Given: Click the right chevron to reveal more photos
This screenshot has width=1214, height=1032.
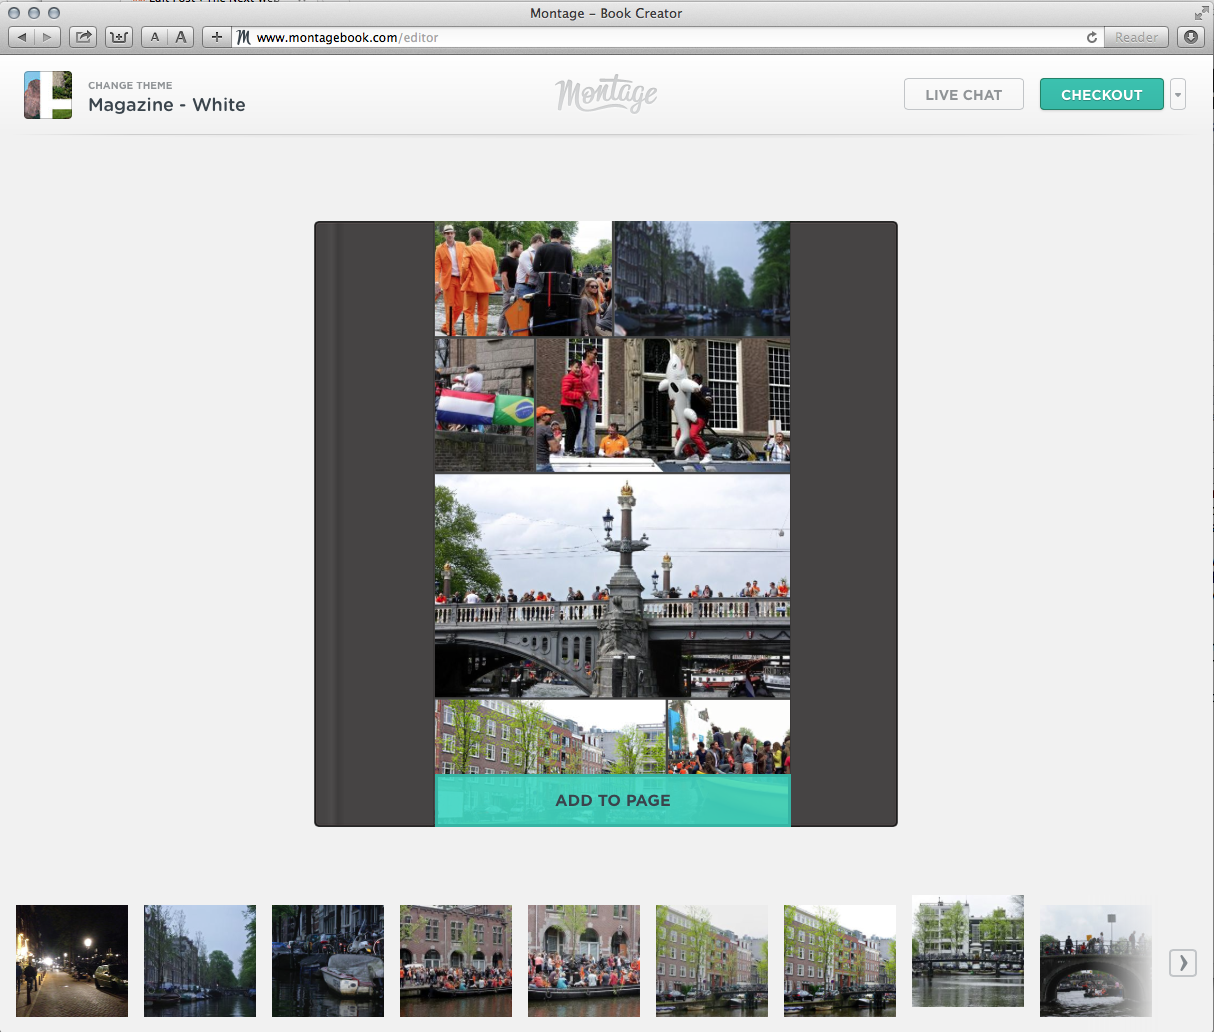Looking at the screenshot, I should click(1183, 963).
